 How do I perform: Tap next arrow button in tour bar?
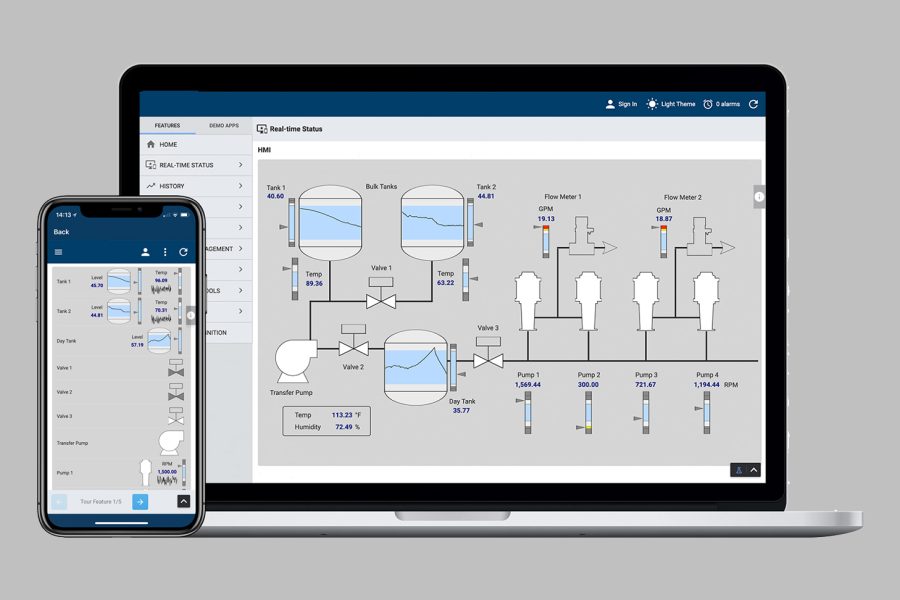(x=140, y=501)
